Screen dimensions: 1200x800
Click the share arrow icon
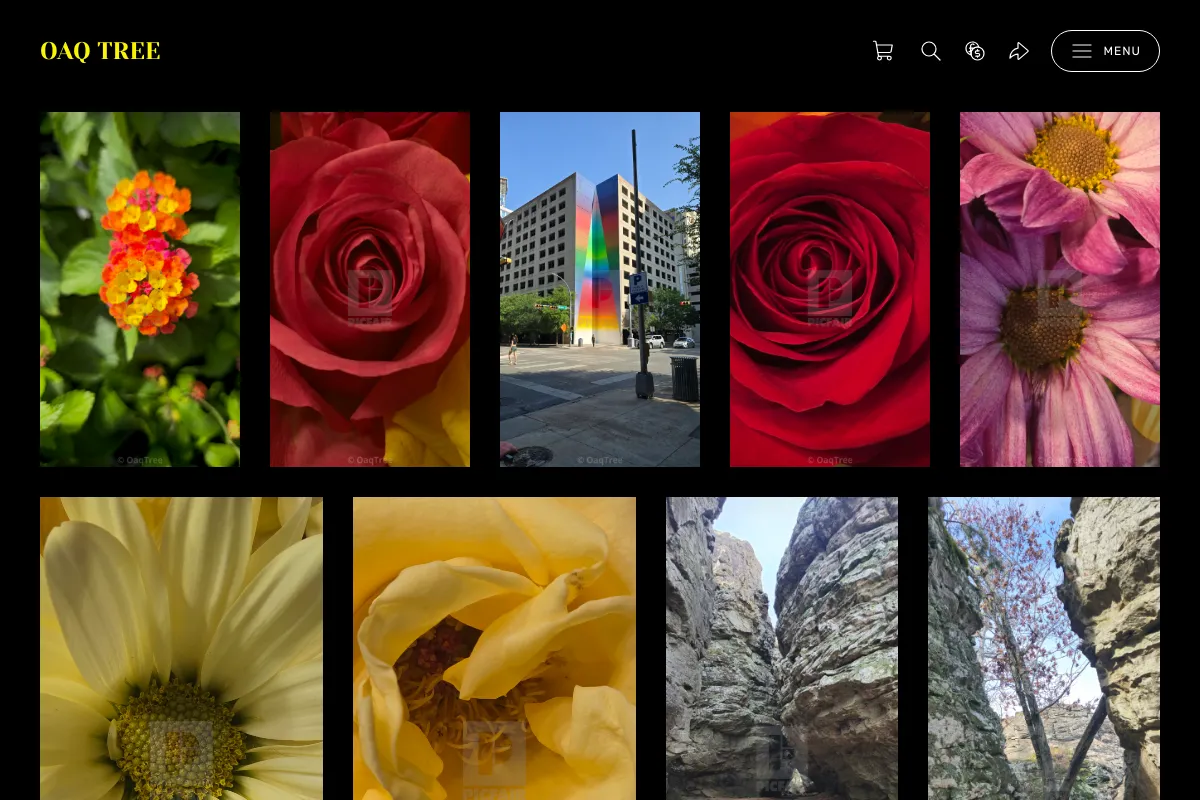click(1019, 51)
